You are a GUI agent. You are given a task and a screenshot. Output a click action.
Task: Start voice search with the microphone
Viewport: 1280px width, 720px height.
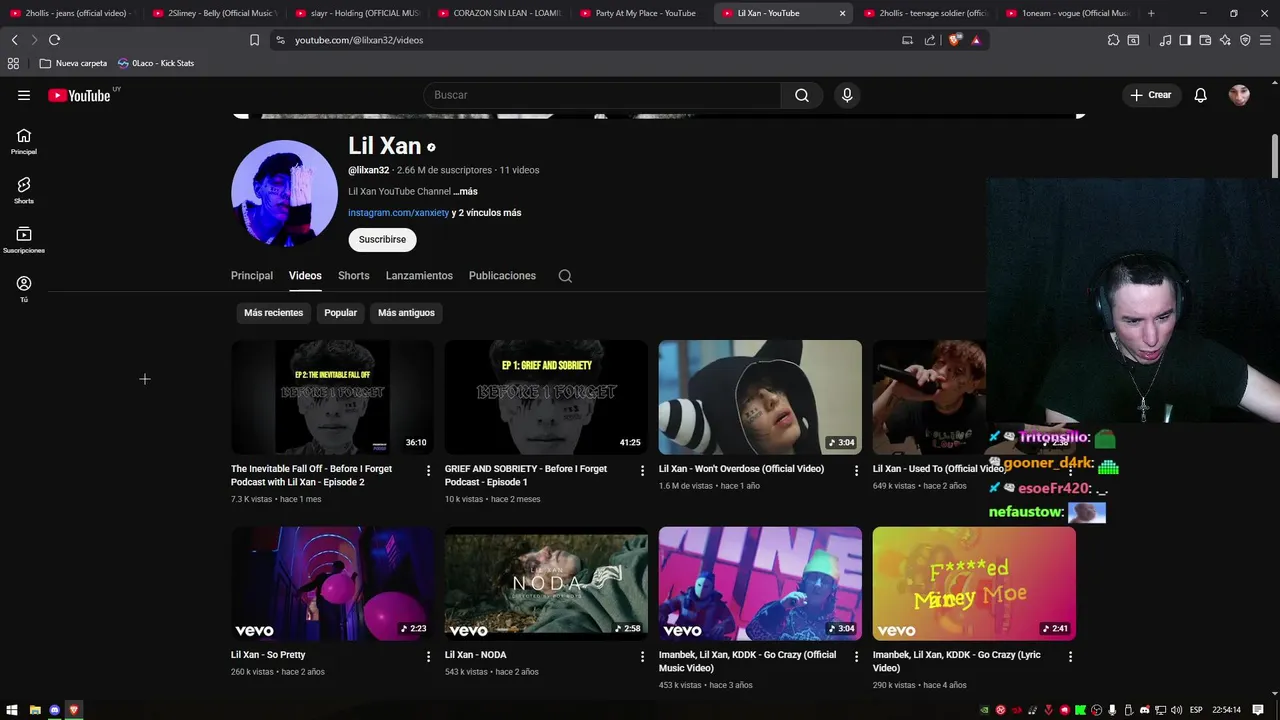(847, 95)
